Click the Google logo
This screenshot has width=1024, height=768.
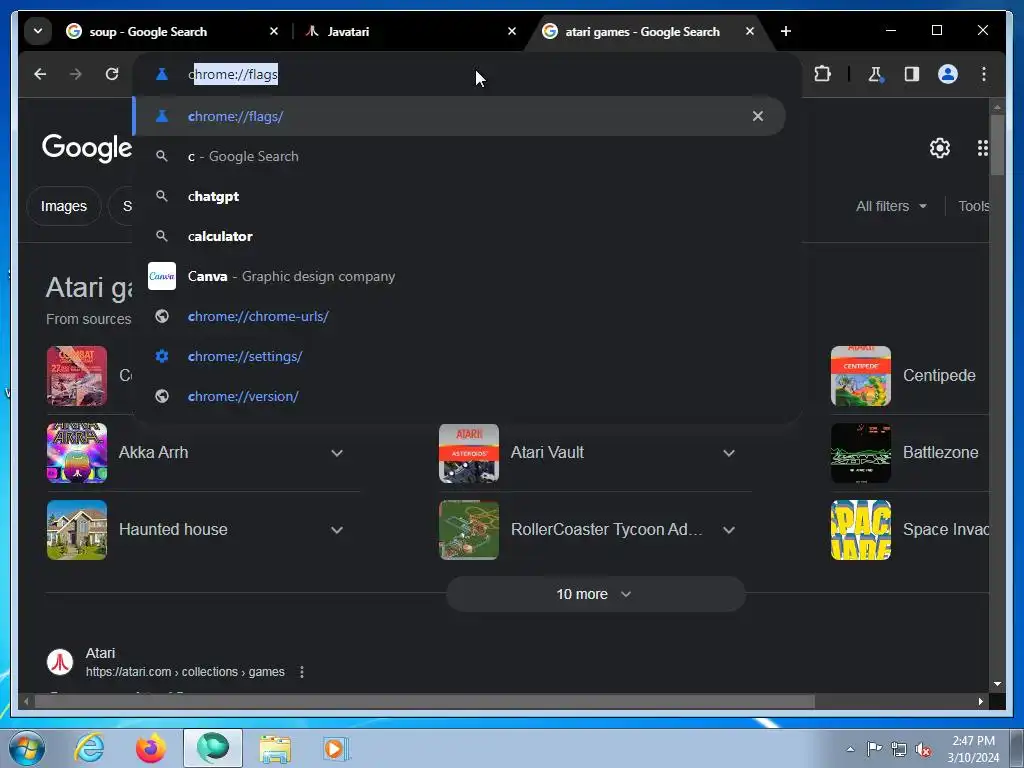[x=86, y=148]
